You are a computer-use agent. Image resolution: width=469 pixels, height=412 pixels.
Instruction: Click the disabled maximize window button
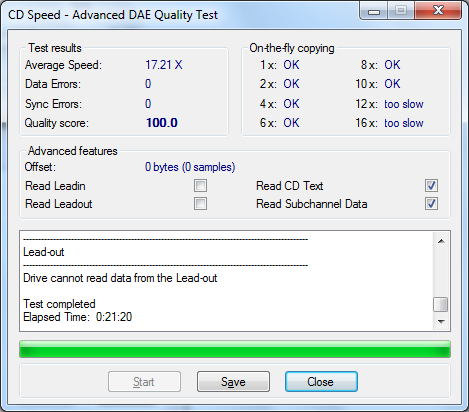[x=401, y=11]
